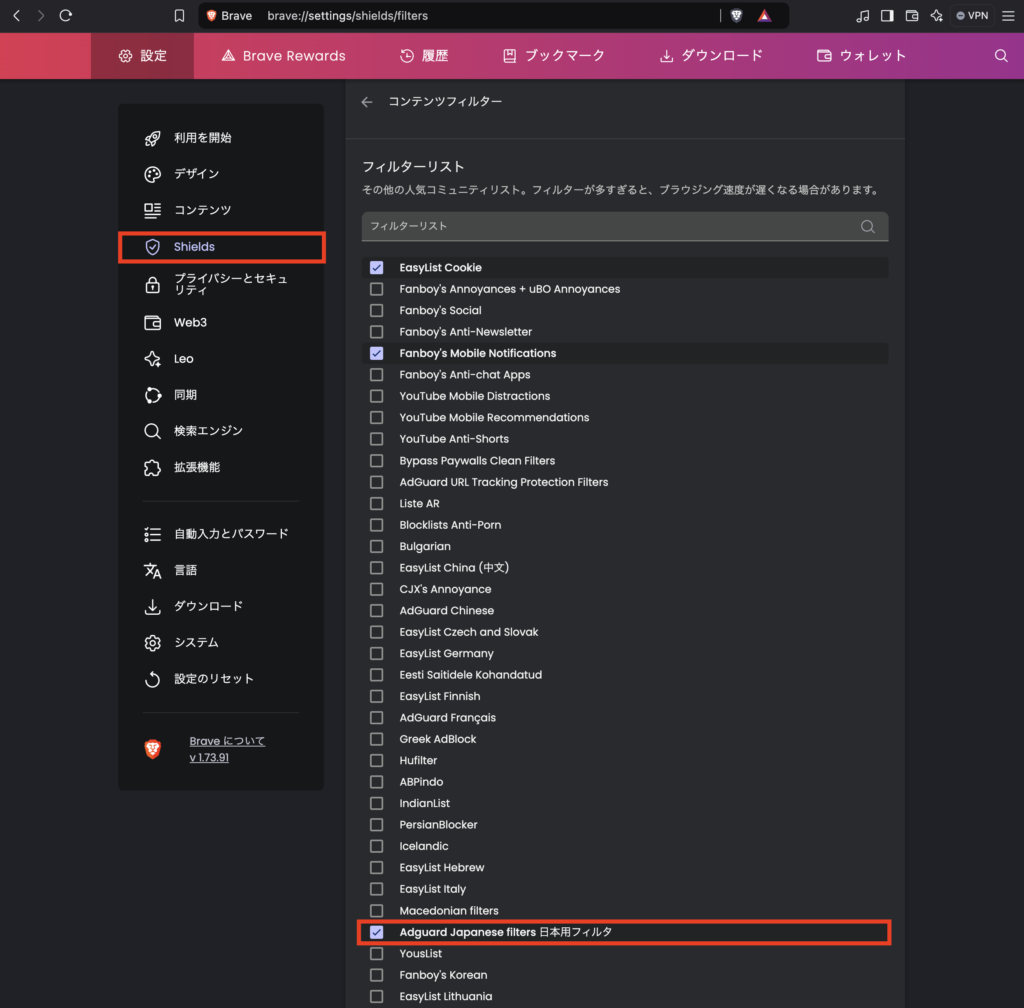
Task: Open the ウォレット tab
Action: (861, 55)
